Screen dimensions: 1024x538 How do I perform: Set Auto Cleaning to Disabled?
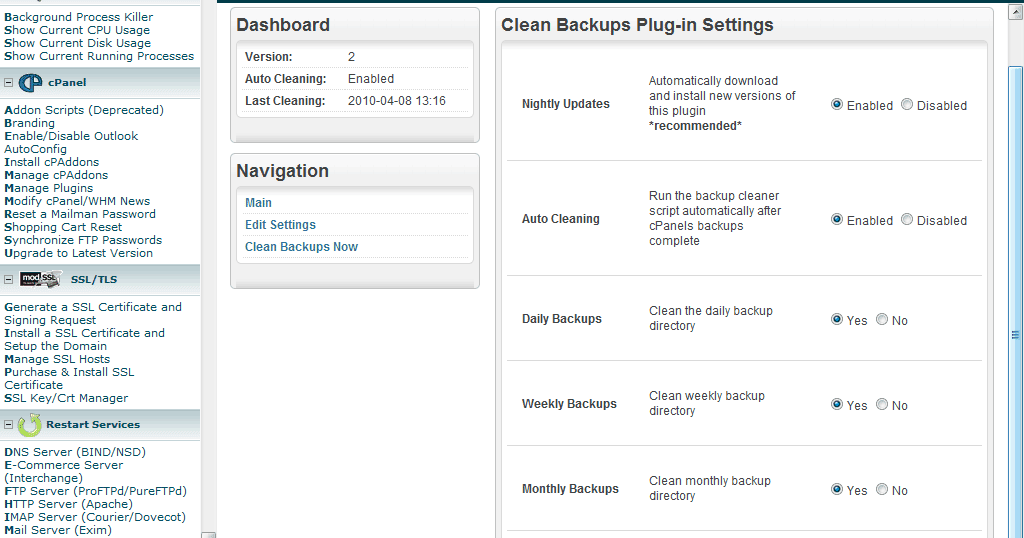click(906, 219)
